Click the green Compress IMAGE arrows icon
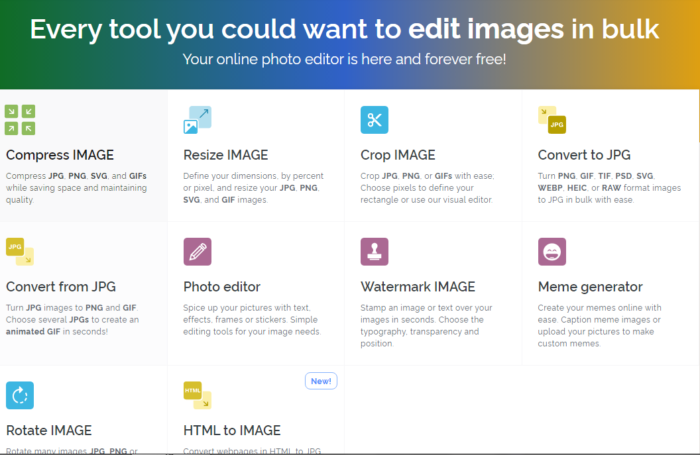This screenshot has width=700, height=455. coord(20,120)
